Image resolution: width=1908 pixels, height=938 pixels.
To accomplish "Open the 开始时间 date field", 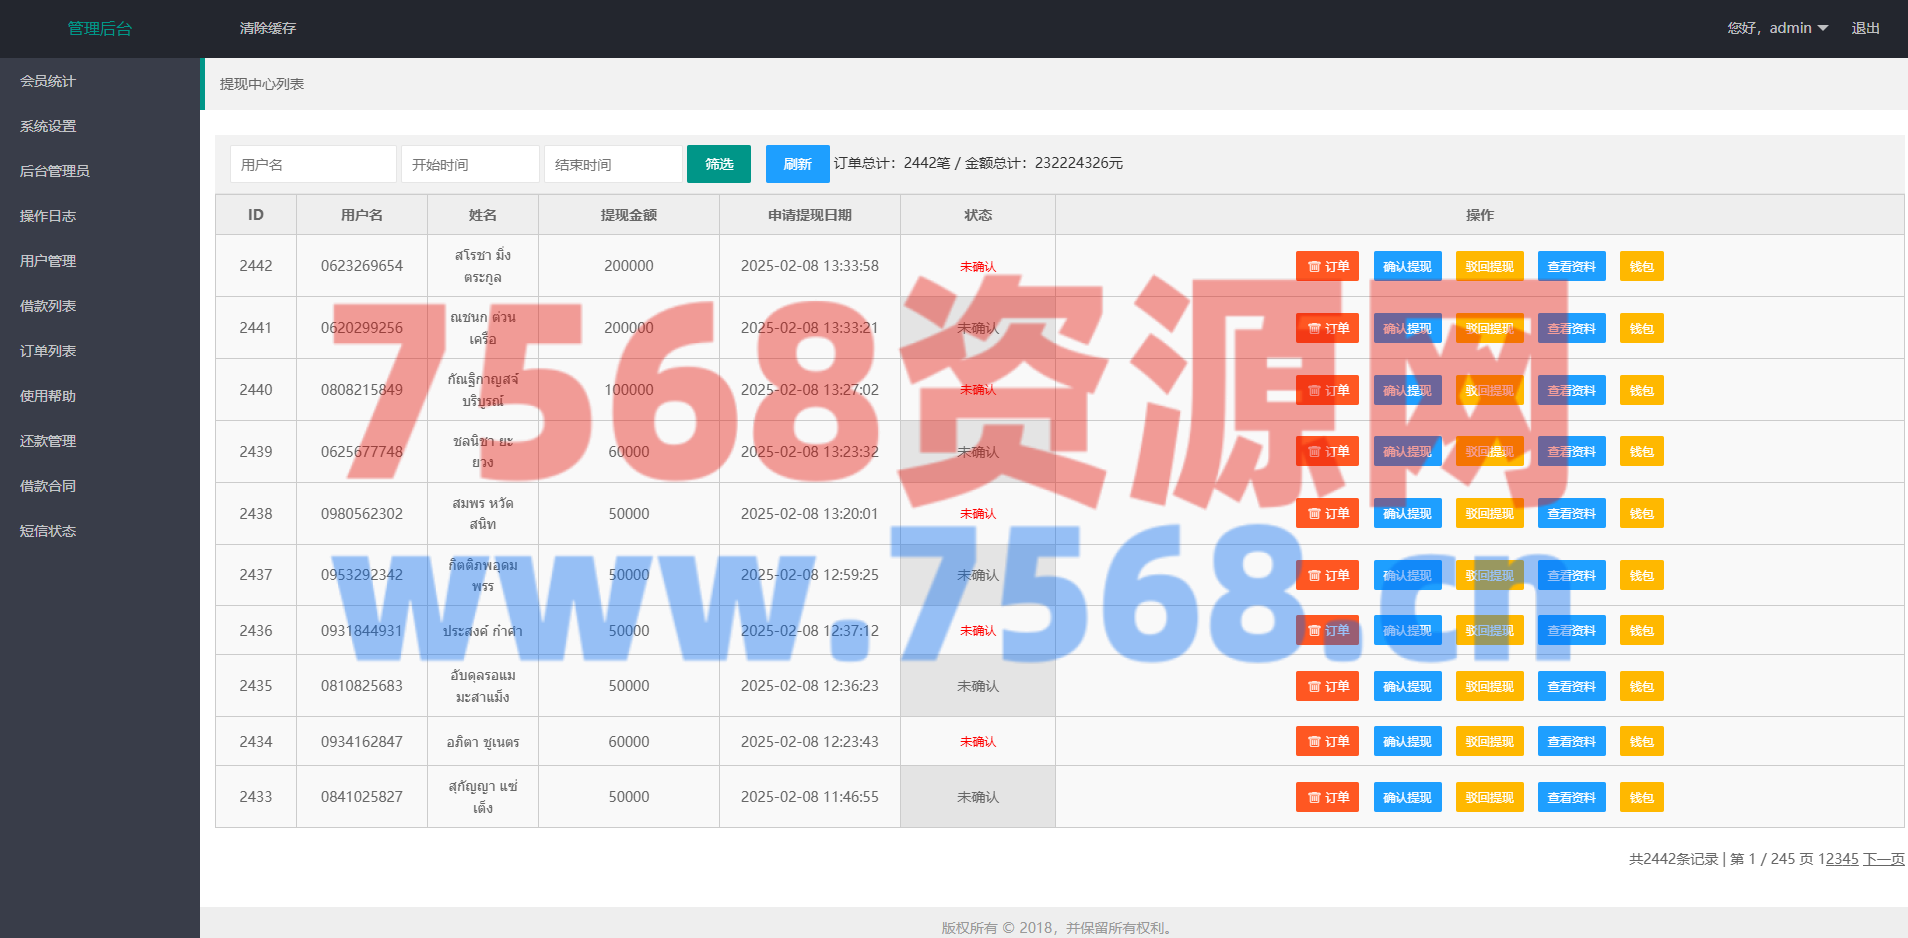I will coord(470,164).
